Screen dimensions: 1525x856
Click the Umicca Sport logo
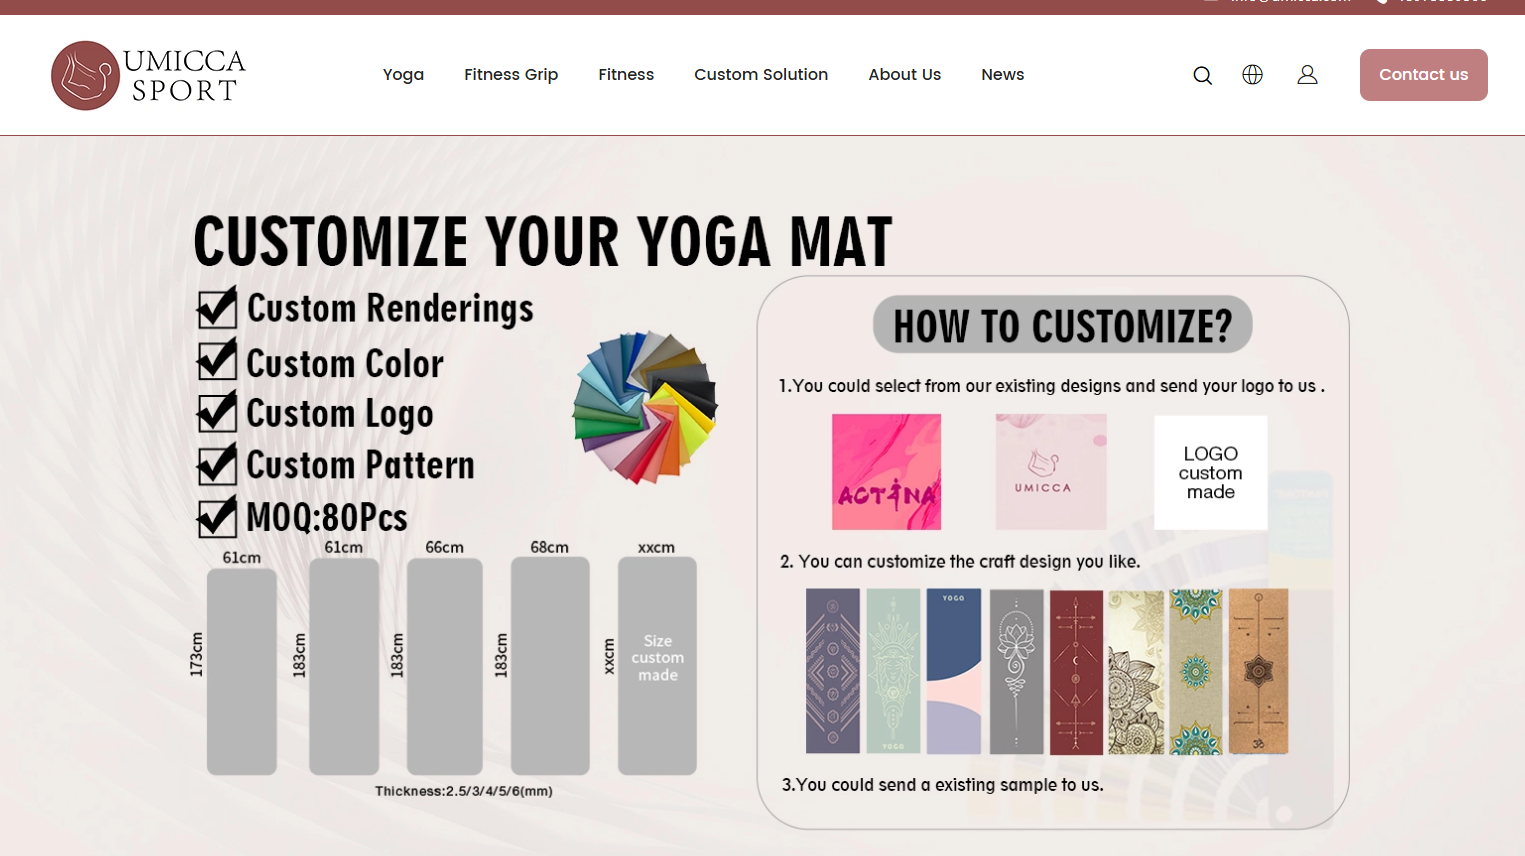[x=148, y=75]
